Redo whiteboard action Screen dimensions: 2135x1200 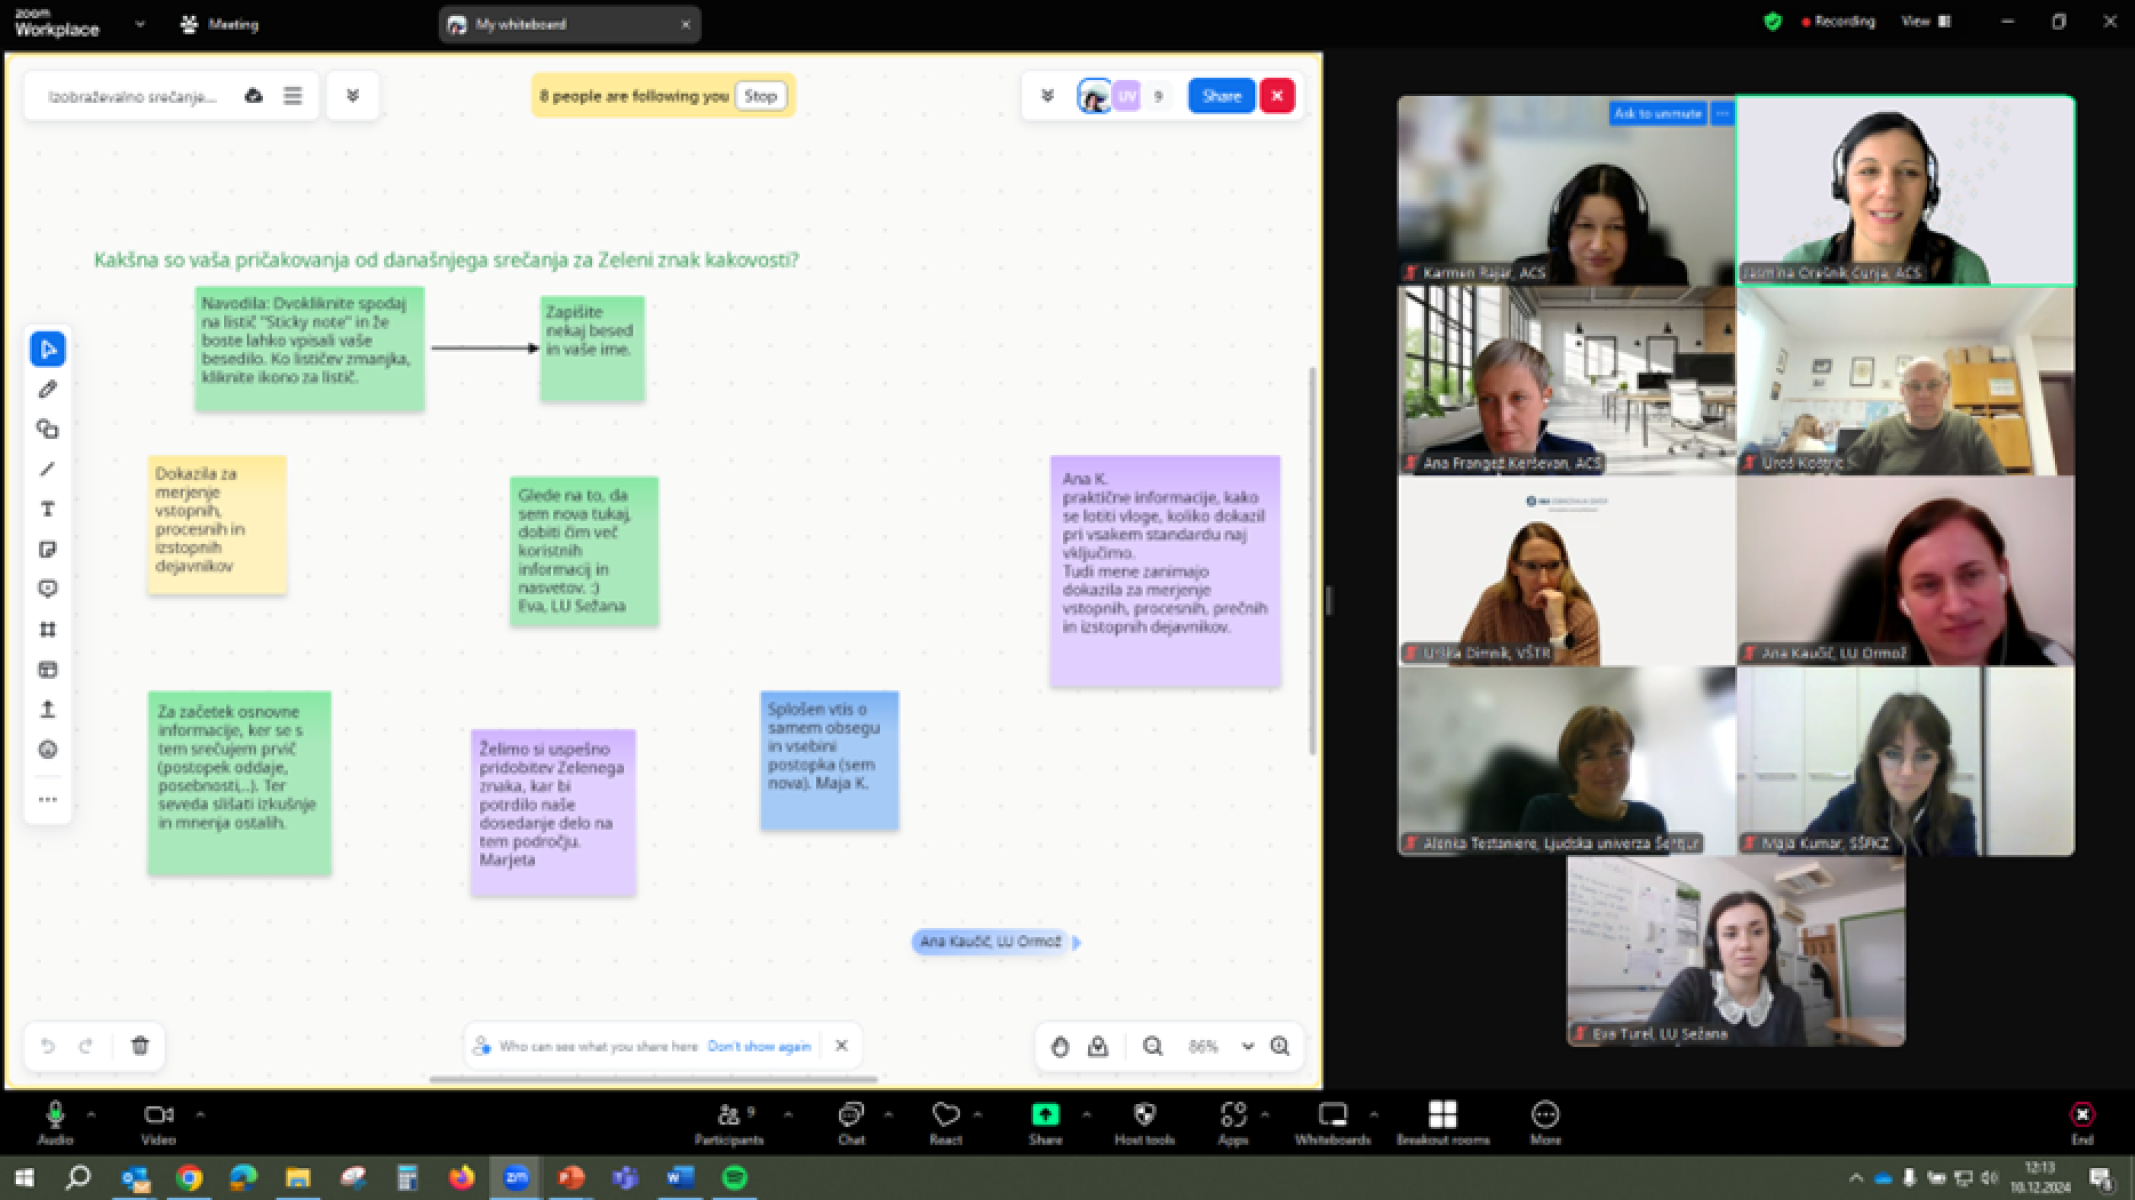point(86,1046)
